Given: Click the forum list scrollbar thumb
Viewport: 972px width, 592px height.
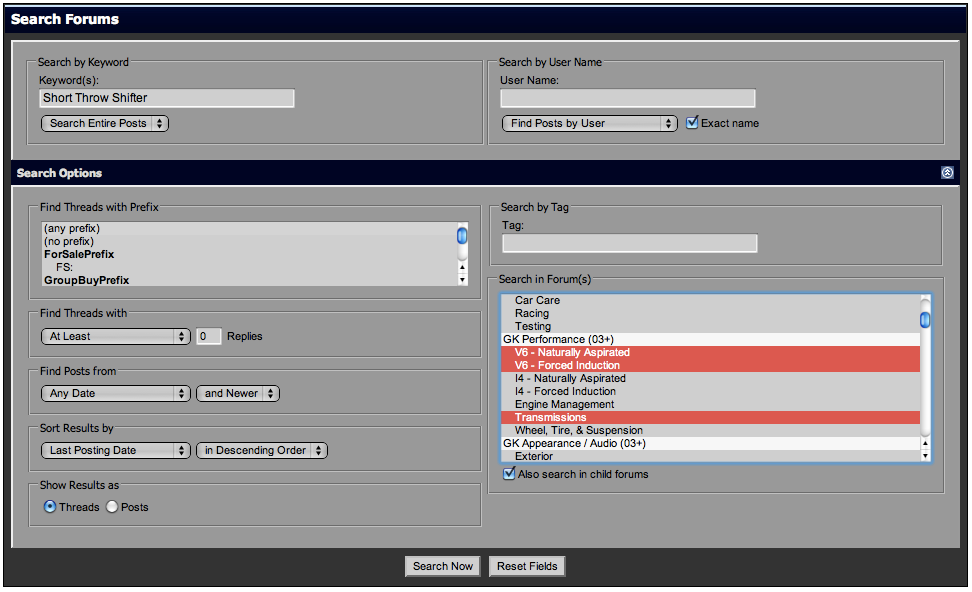Looking at the screenshot, I should click(925, 319).
